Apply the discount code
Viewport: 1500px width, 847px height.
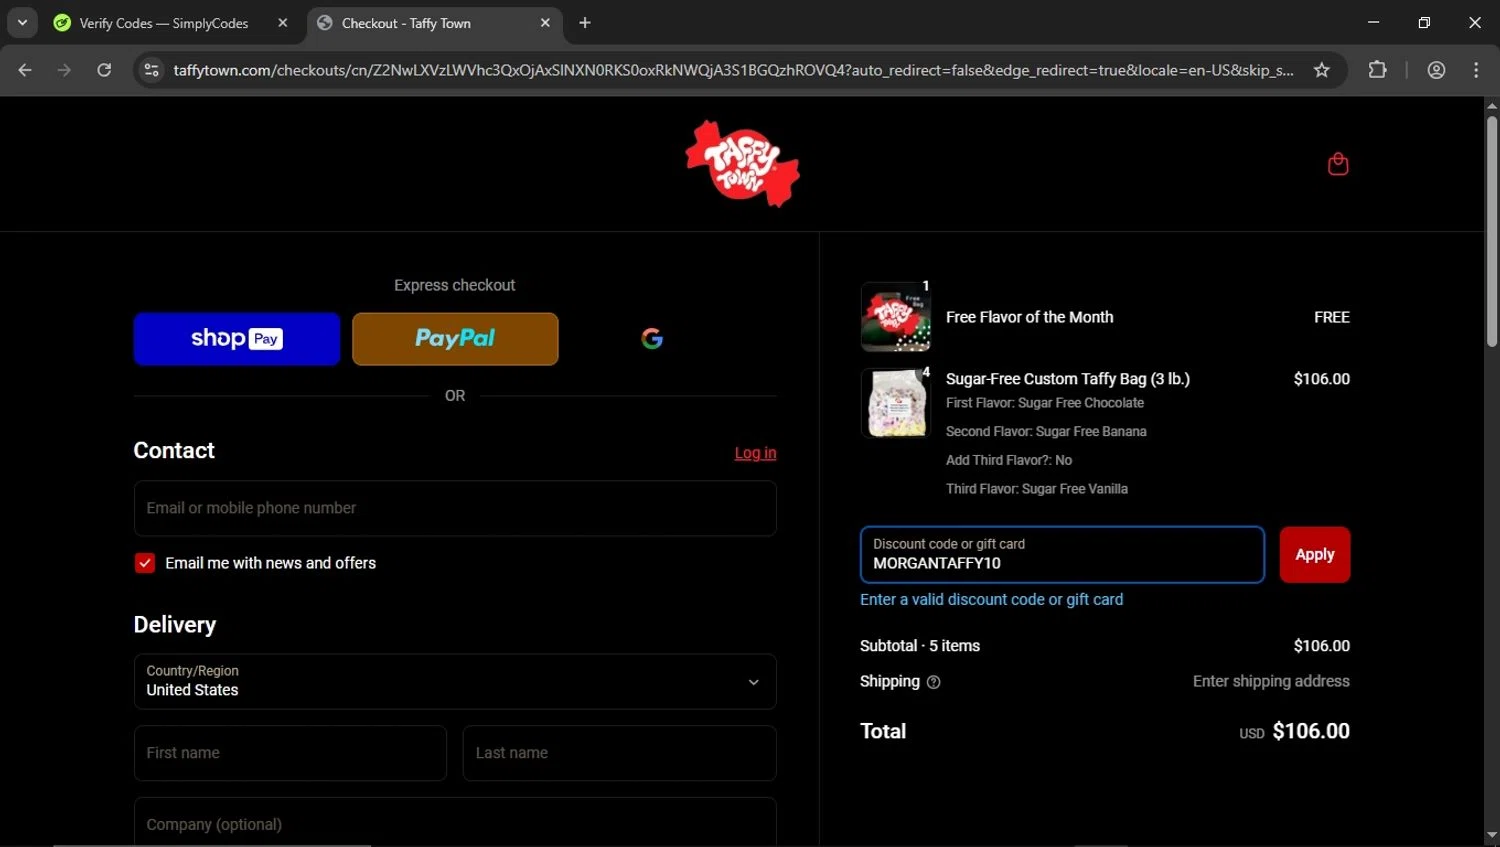1315,555
